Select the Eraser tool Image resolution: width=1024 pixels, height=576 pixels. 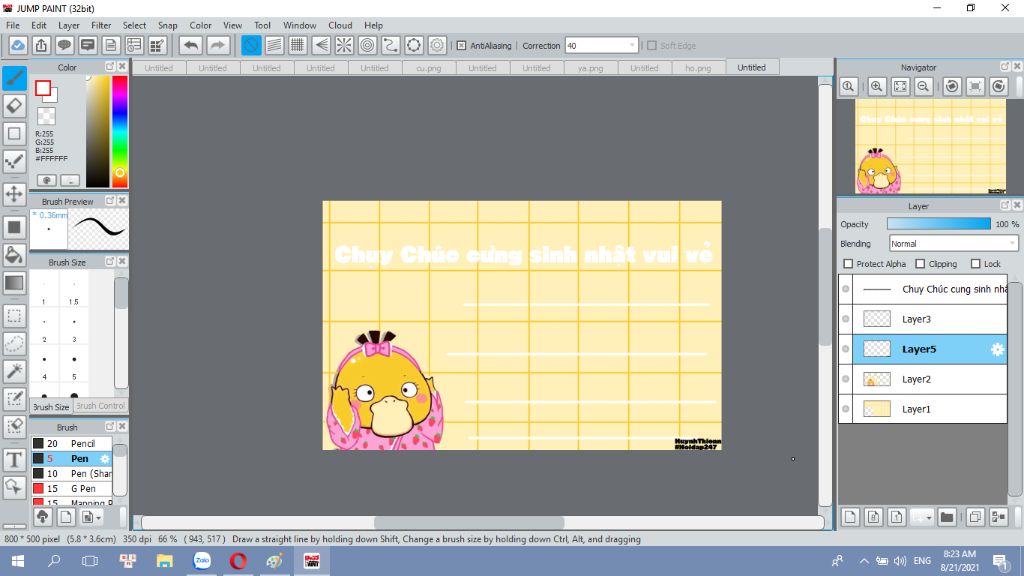click(14, 106)
